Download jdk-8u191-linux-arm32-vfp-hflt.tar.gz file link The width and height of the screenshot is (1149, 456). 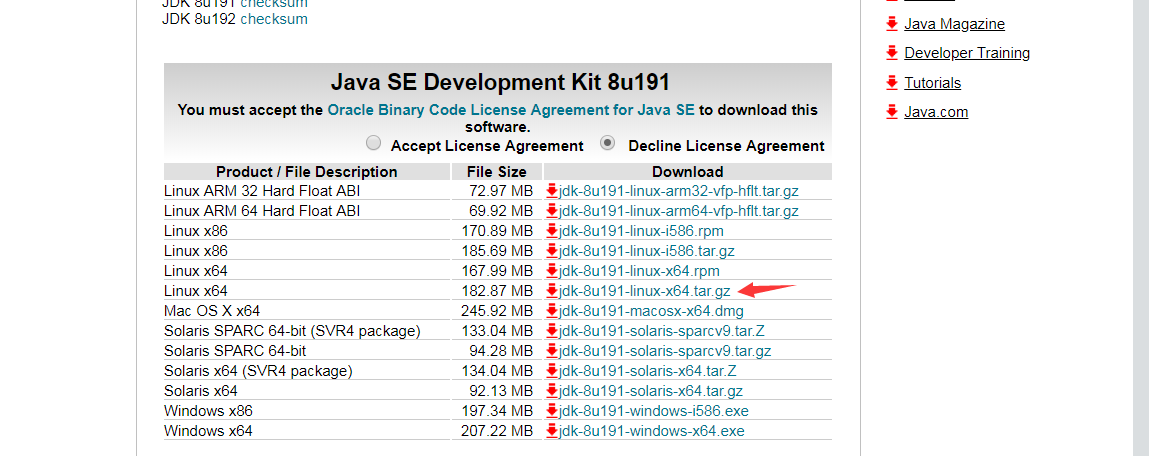(x=679, y=191)
